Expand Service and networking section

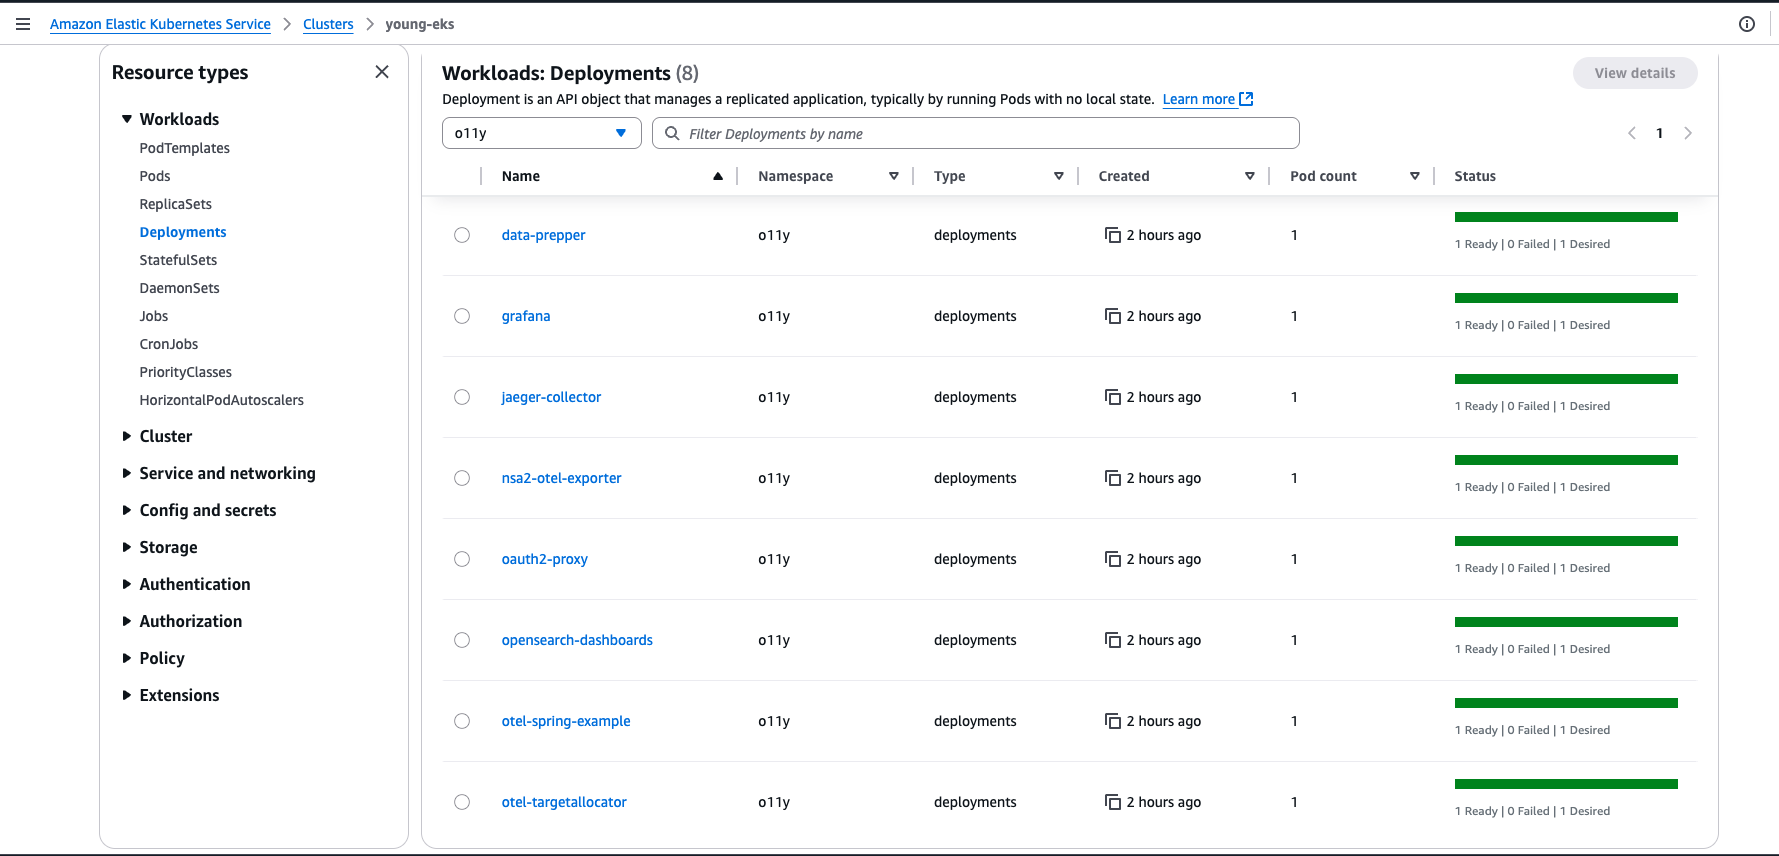(127, 473)
